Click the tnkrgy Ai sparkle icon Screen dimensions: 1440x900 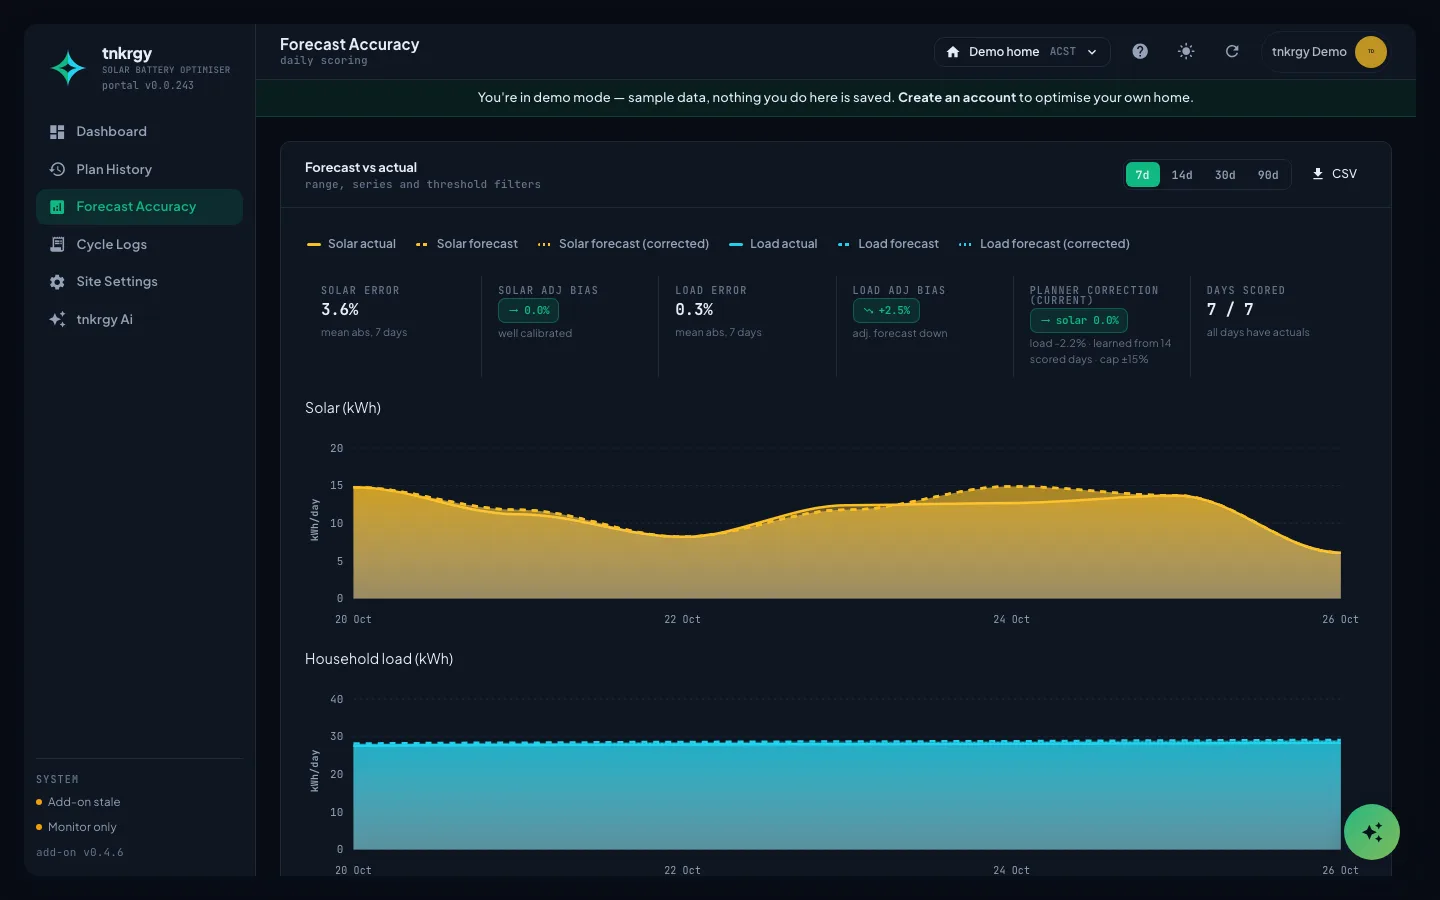tap(57, 320)
